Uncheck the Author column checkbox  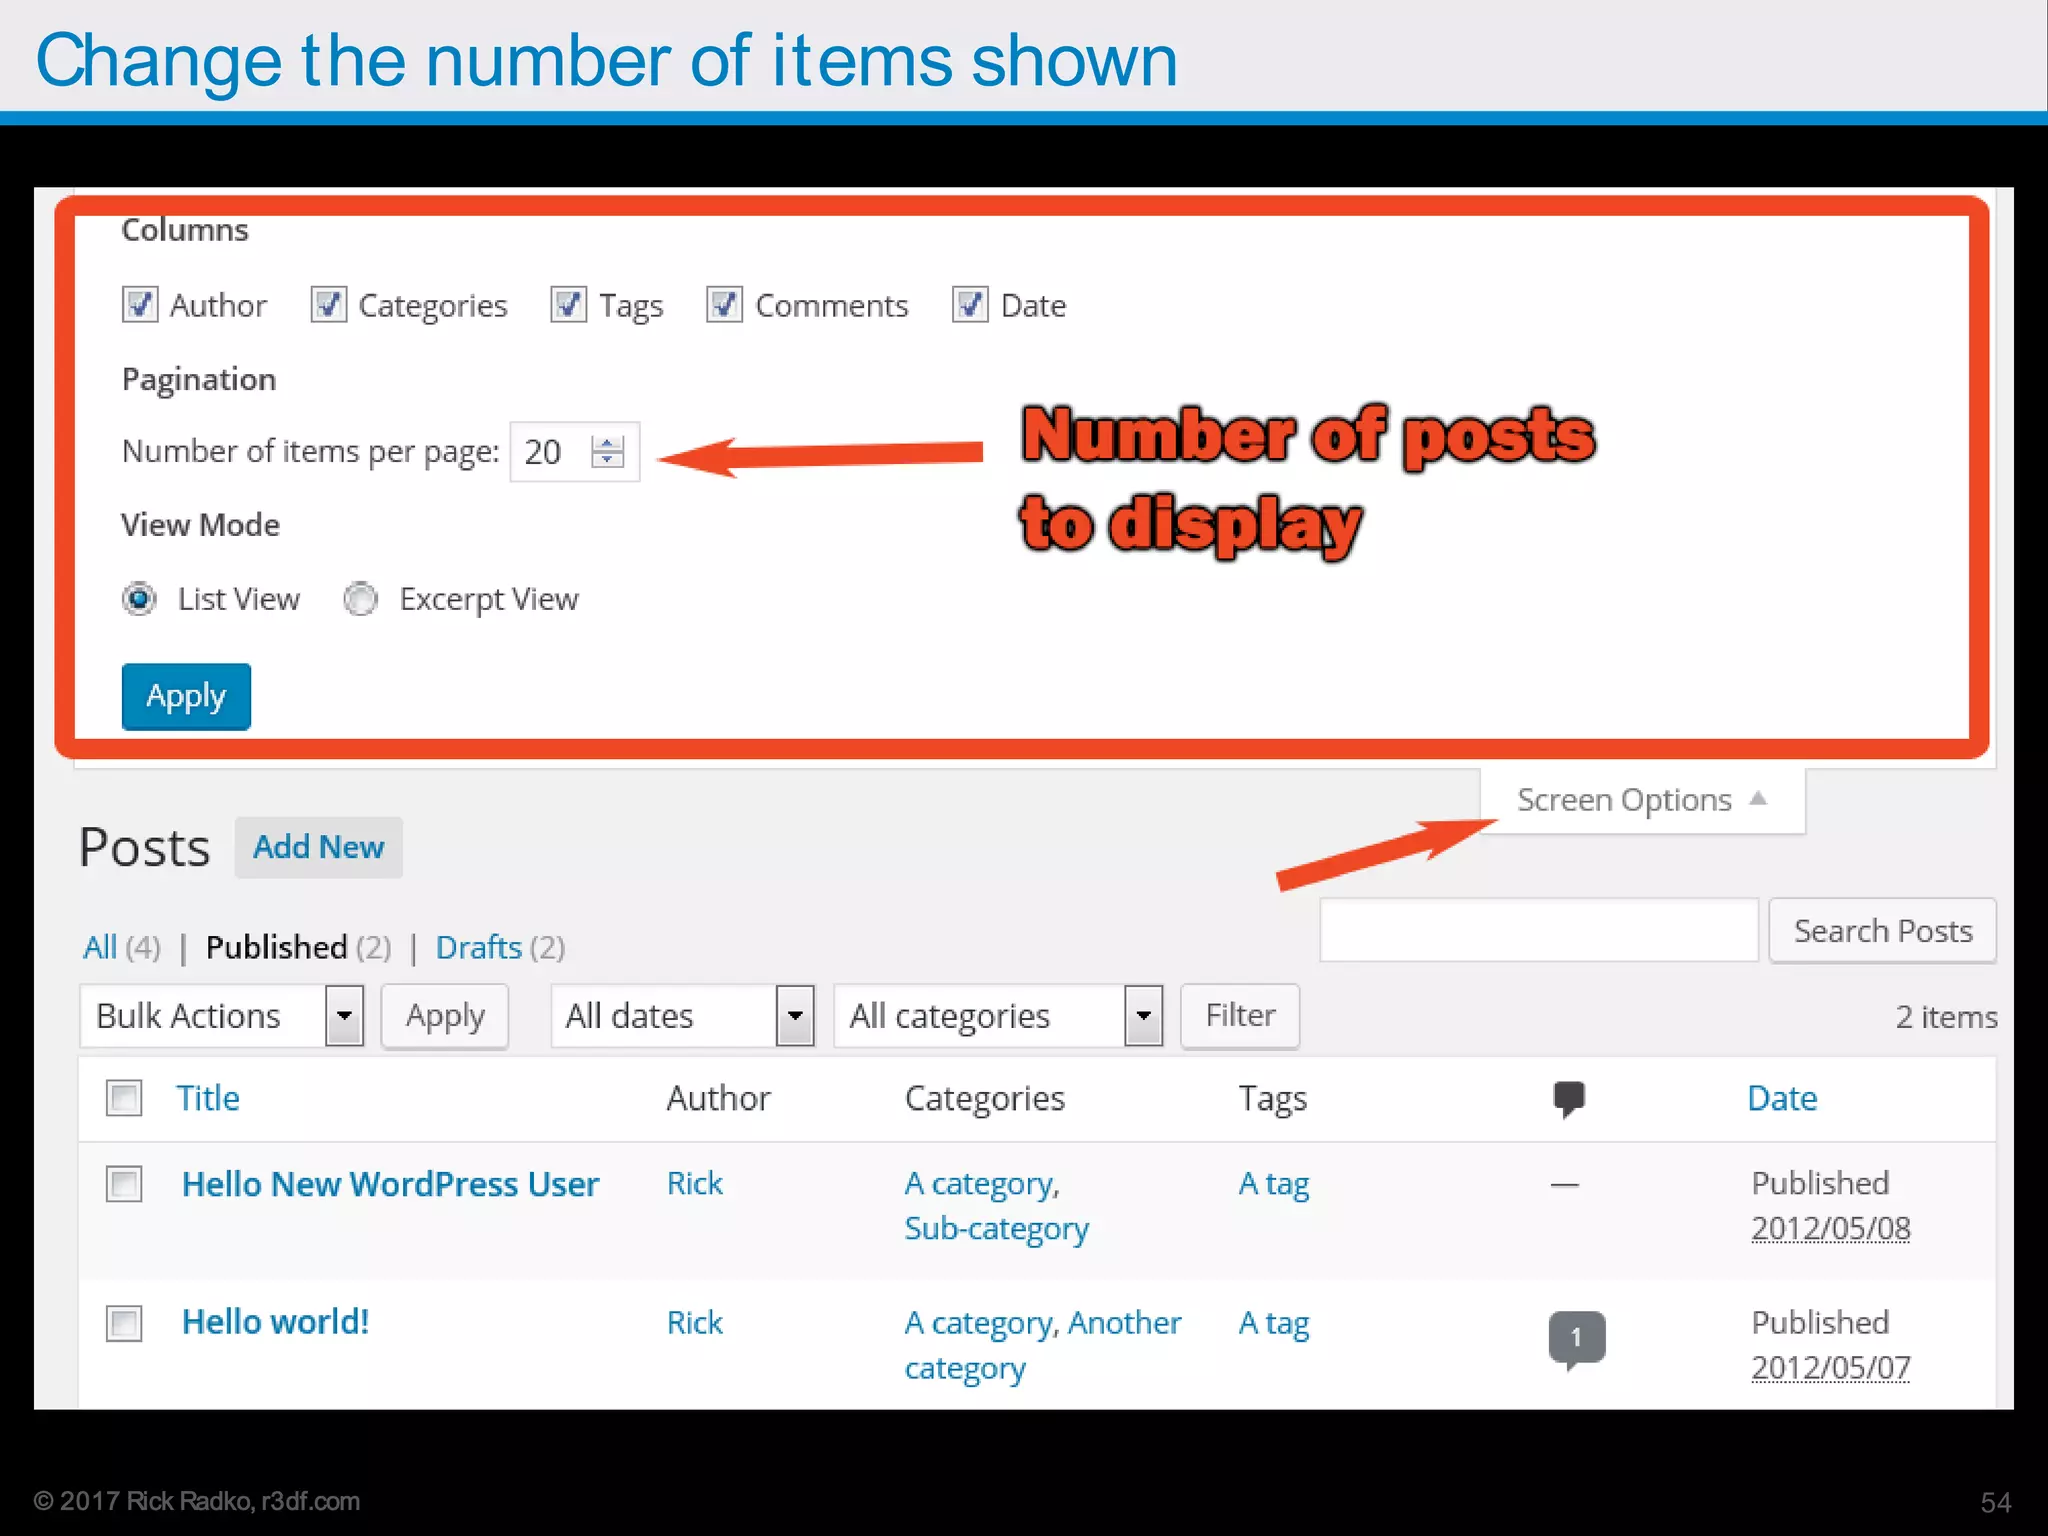click(140, 304)
